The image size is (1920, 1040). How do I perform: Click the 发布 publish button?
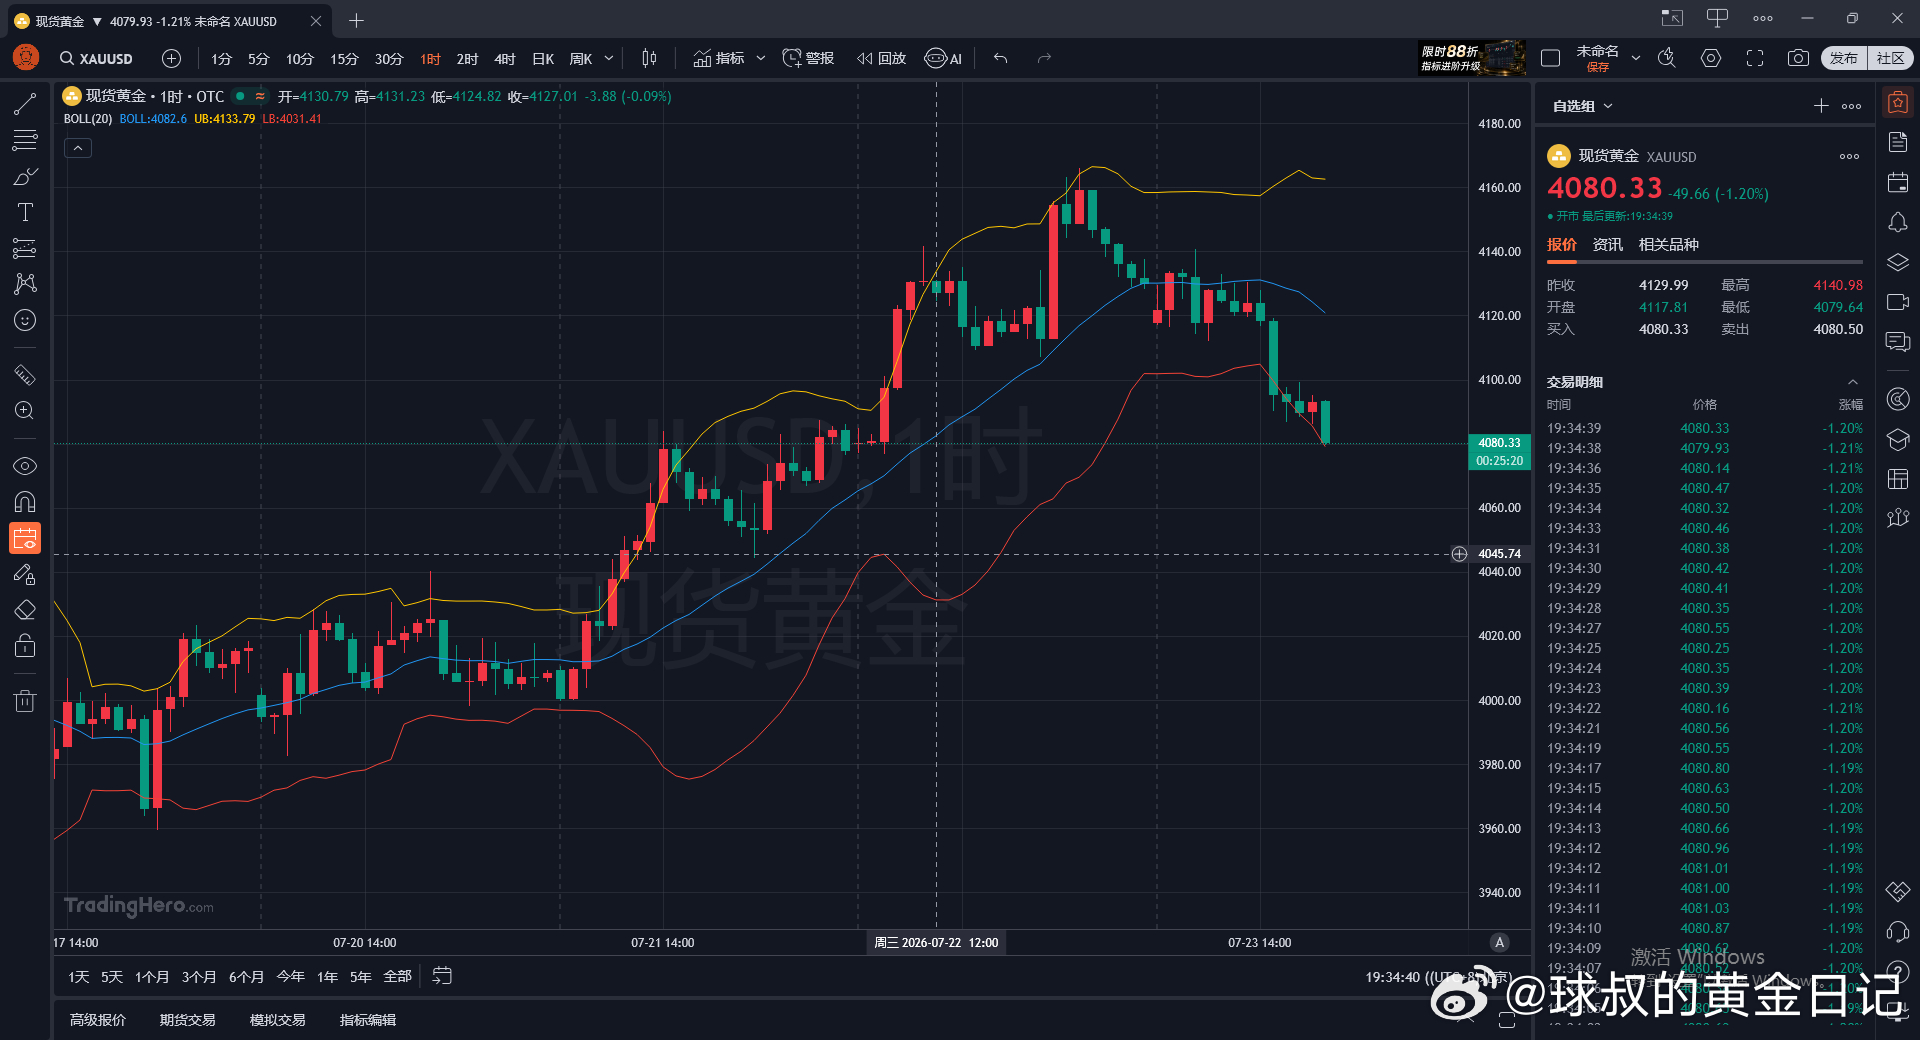click(1843, 58)
